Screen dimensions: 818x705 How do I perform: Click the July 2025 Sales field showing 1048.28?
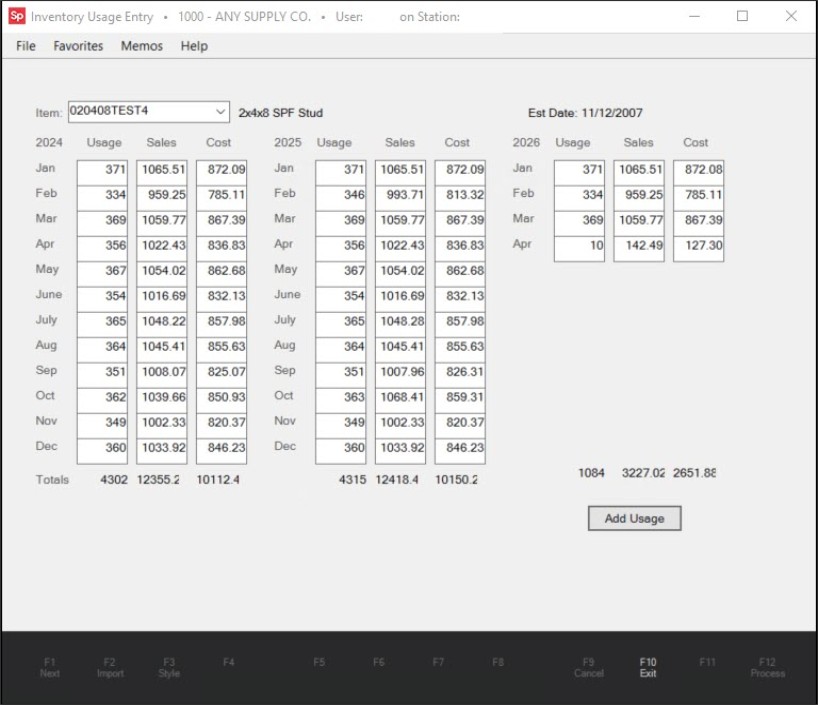[x=400, y=320]
